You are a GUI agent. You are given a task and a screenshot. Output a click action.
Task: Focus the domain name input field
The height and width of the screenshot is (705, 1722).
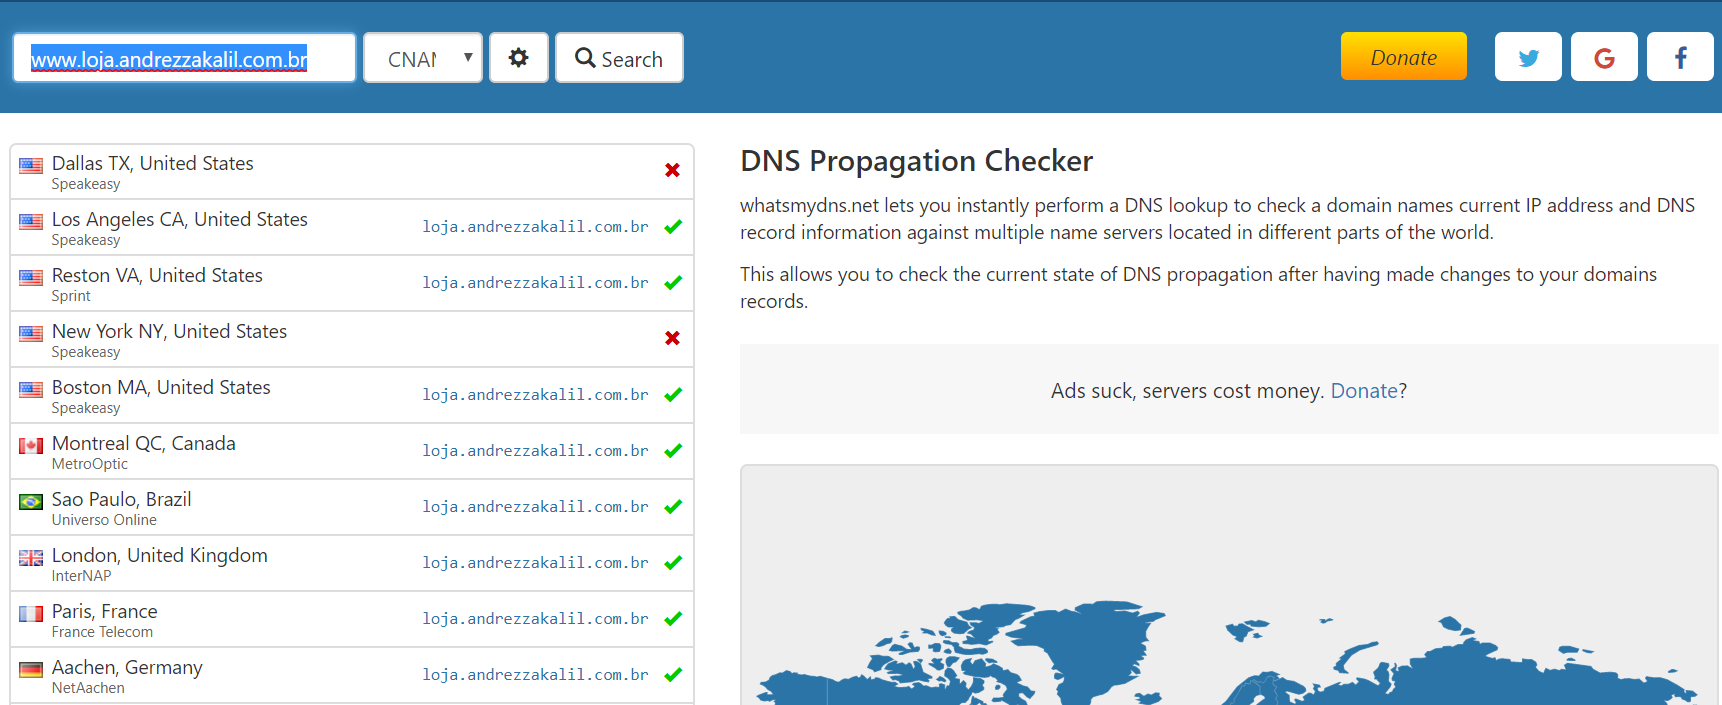(x=184, y=58)
